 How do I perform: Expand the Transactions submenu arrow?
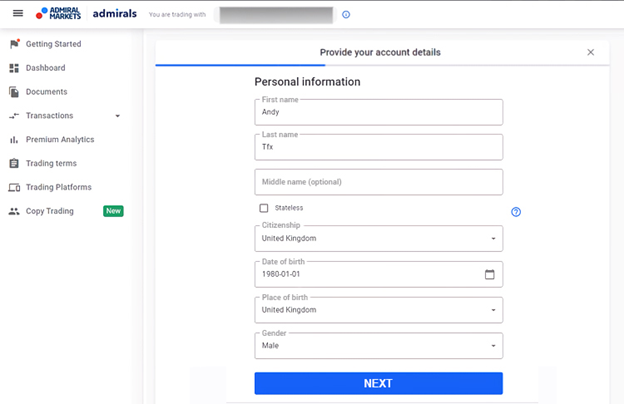click(117, 116)
